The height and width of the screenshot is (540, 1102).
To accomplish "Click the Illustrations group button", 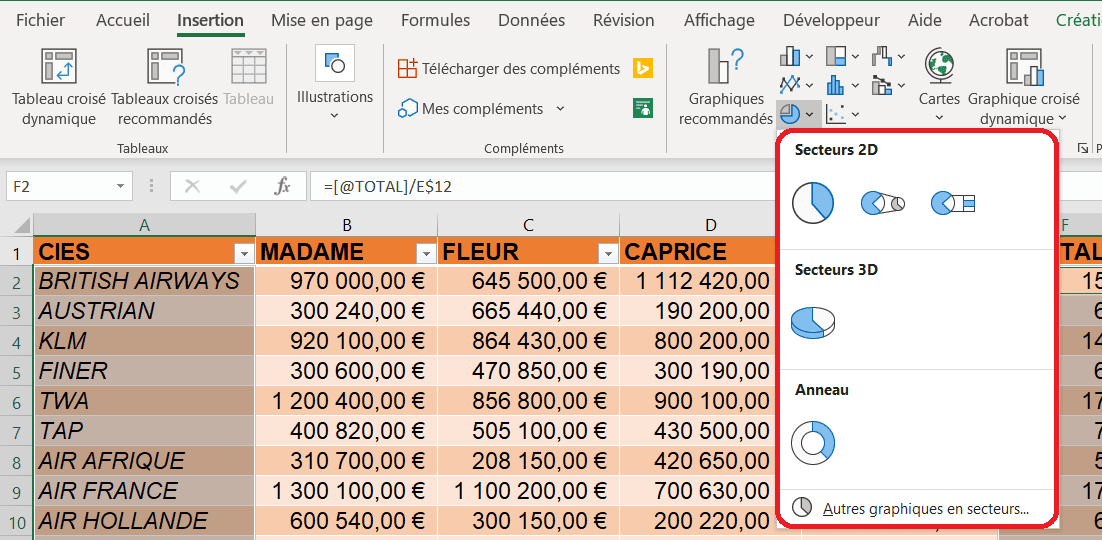I will click(x=335, y=84).
